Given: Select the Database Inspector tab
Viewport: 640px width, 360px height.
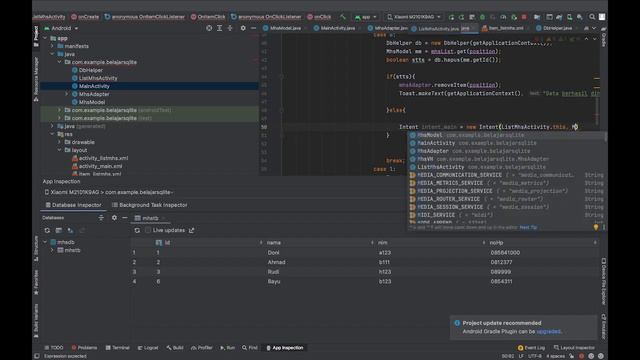Looking at the screenshot, I should 73,205.
